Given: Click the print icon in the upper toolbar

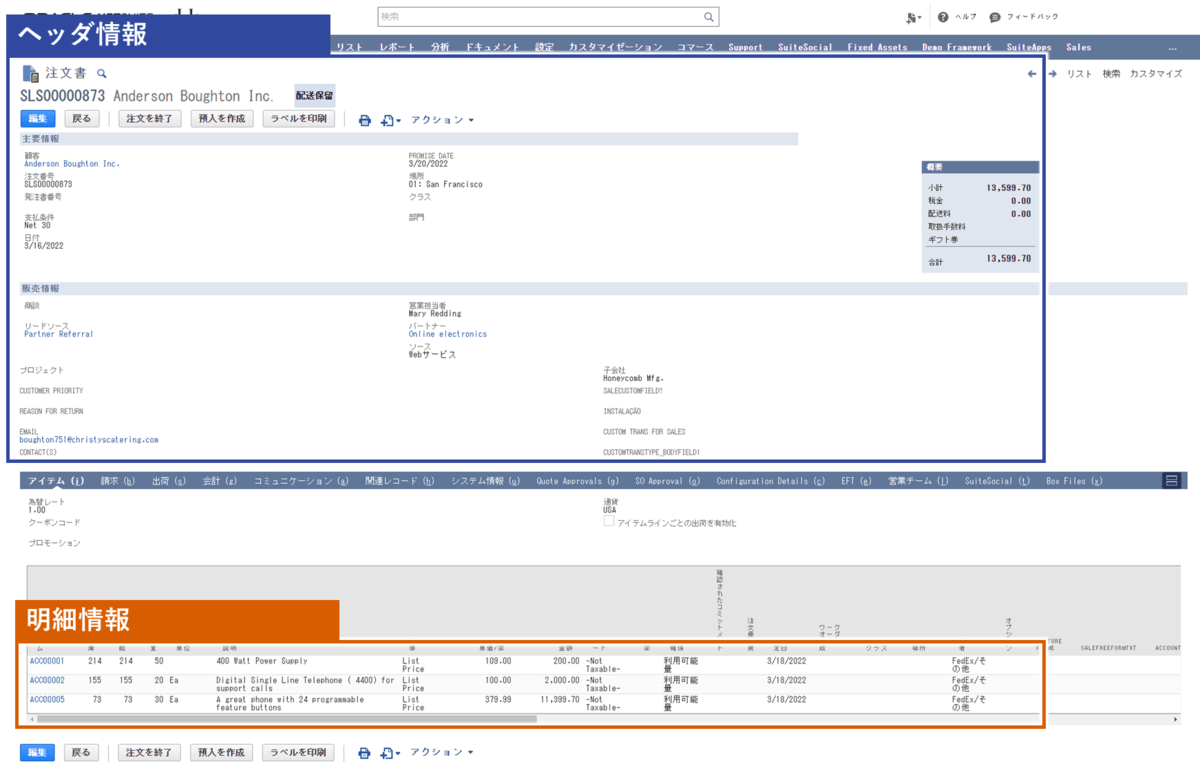Looking at the screenshot, I should [x=365, y=120].
